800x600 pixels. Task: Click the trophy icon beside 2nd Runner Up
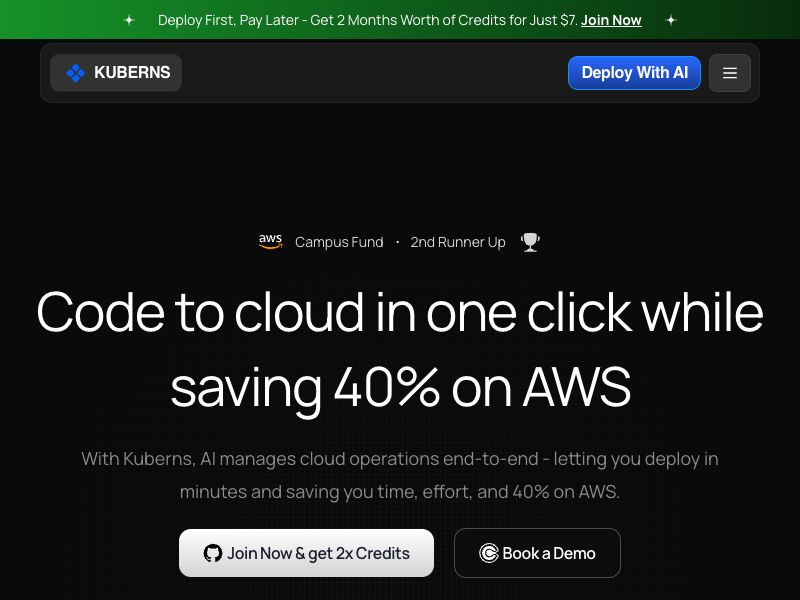(x=530, y=242)
